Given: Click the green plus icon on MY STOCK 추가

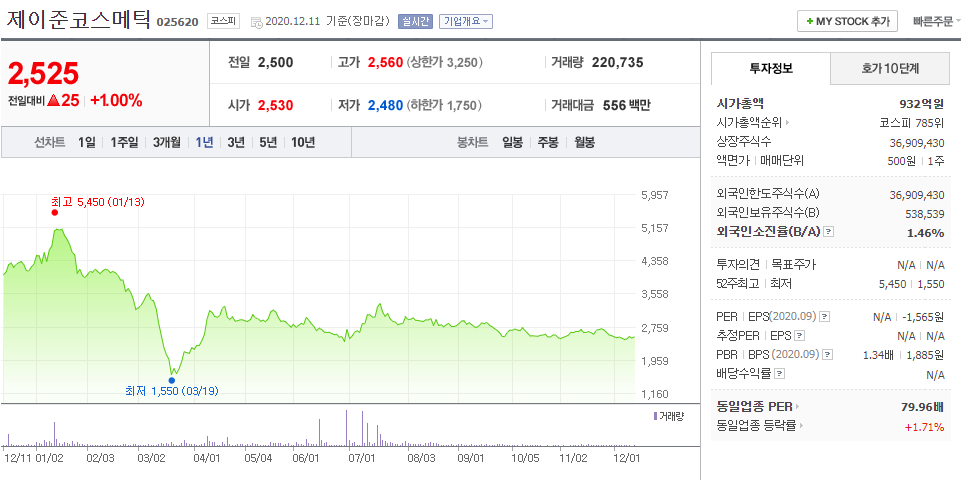Looking at the screenshot, I should 809,21.
